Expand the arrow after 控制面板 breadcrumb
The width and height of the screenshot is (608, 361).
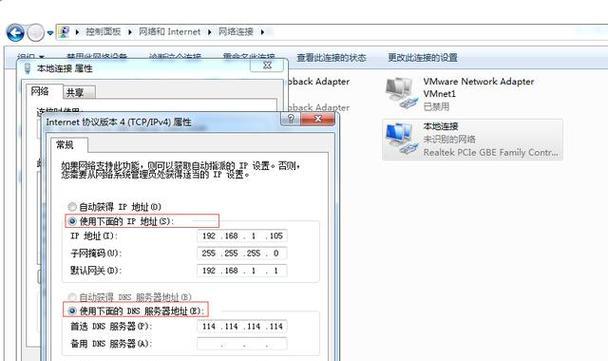tap(130, 32)
